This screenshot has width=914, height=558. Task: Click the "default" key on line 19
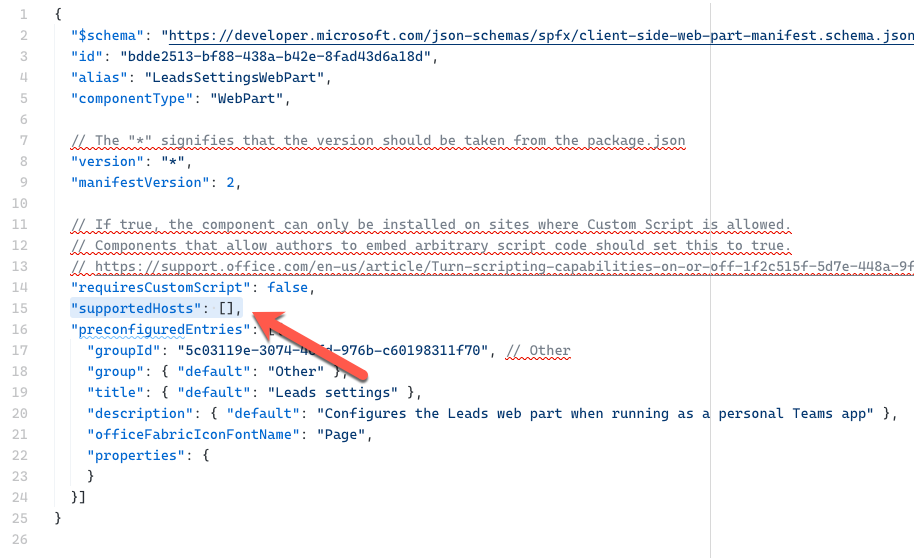pyautogui.click(x=213, y=392)
